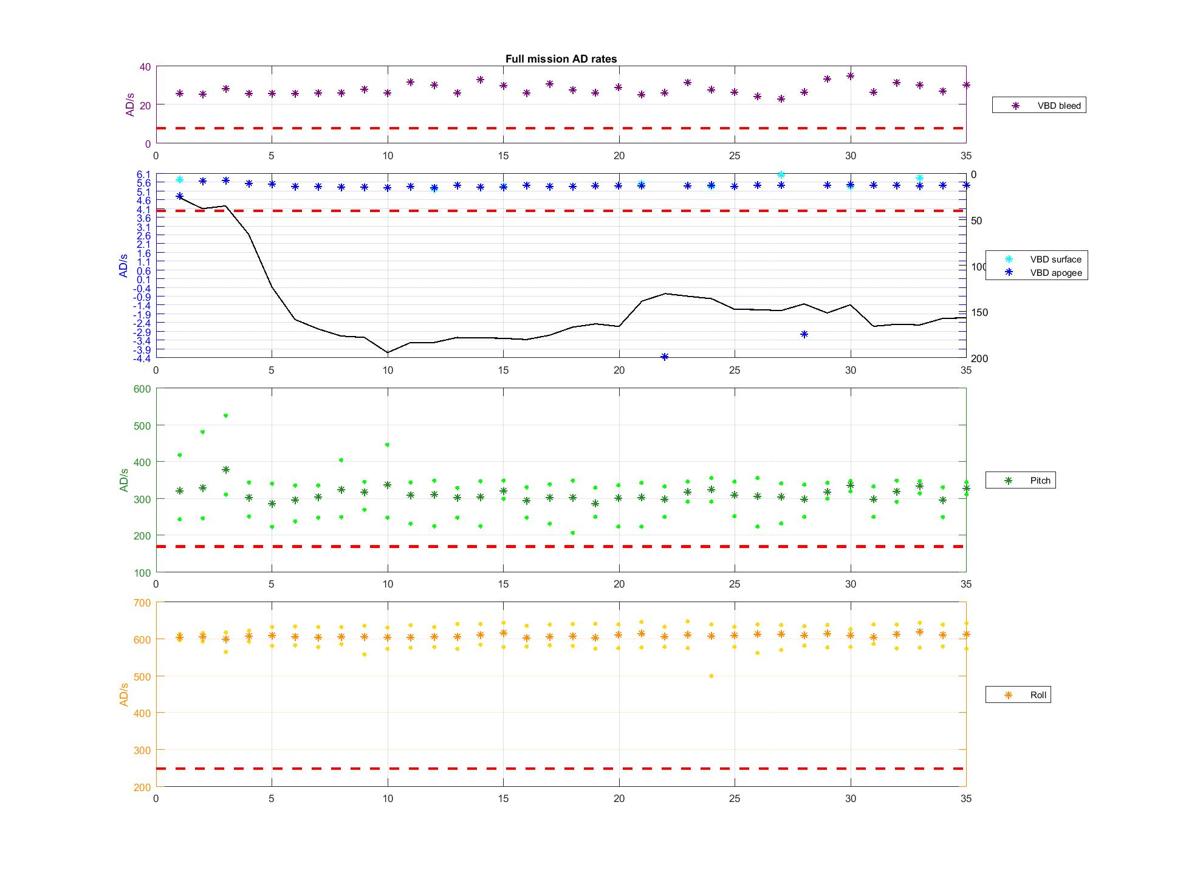Click red dashed threshold line in Roll plot

[560, 768]
